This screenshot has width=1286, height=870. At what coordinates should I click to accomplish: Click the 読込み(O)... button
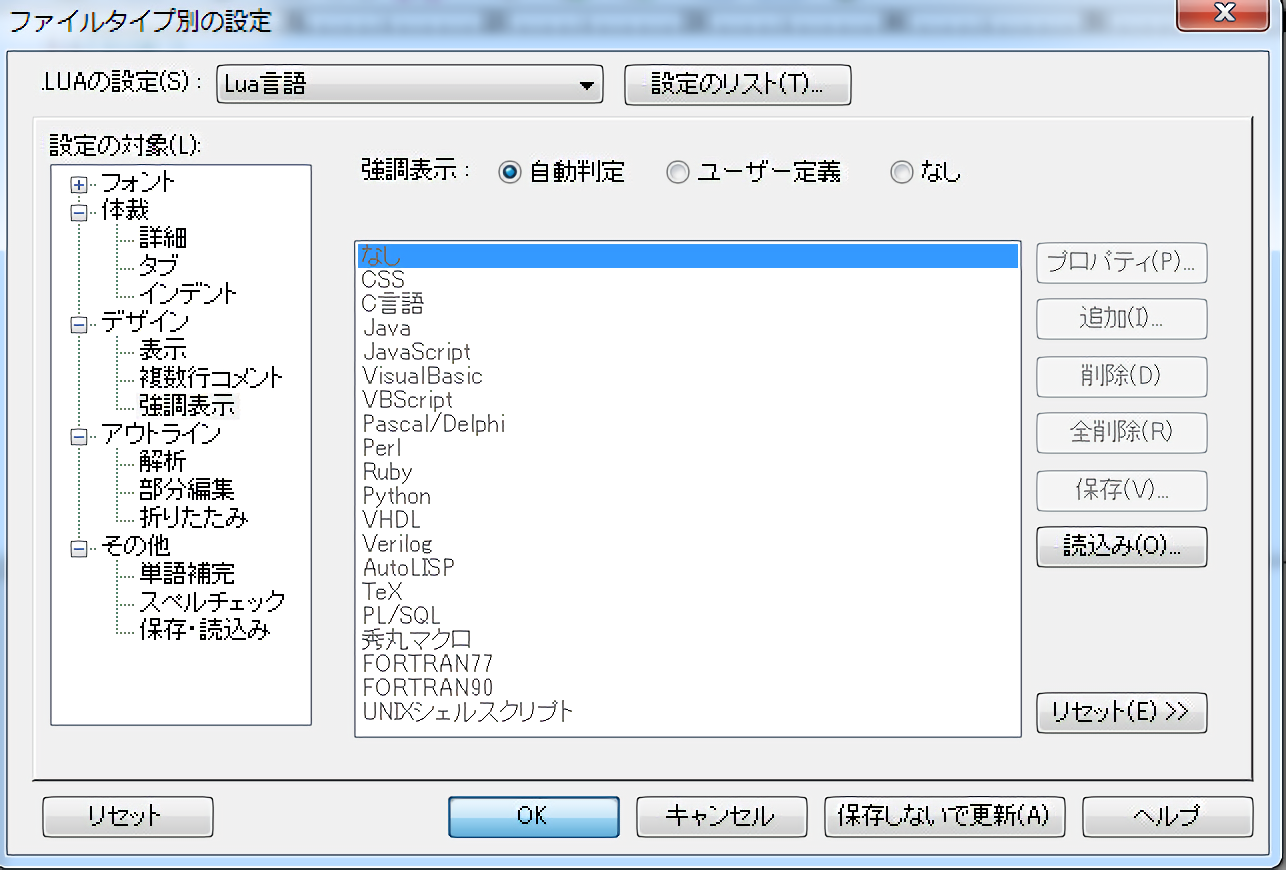tap(1121, 547)
